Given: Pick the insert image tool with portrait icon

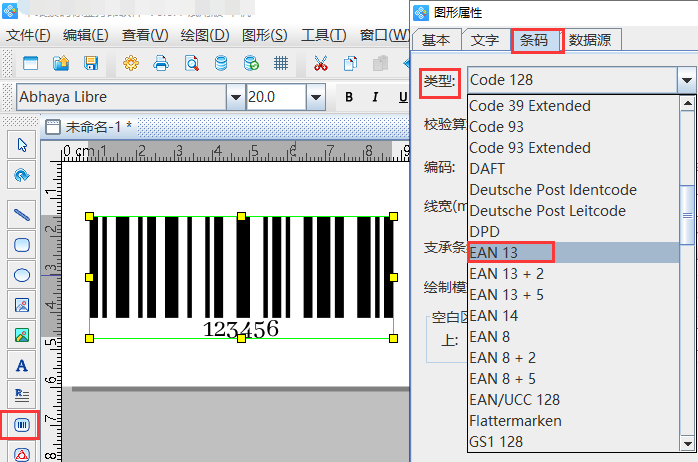Looking at the screenshot, I should [22, 305].
